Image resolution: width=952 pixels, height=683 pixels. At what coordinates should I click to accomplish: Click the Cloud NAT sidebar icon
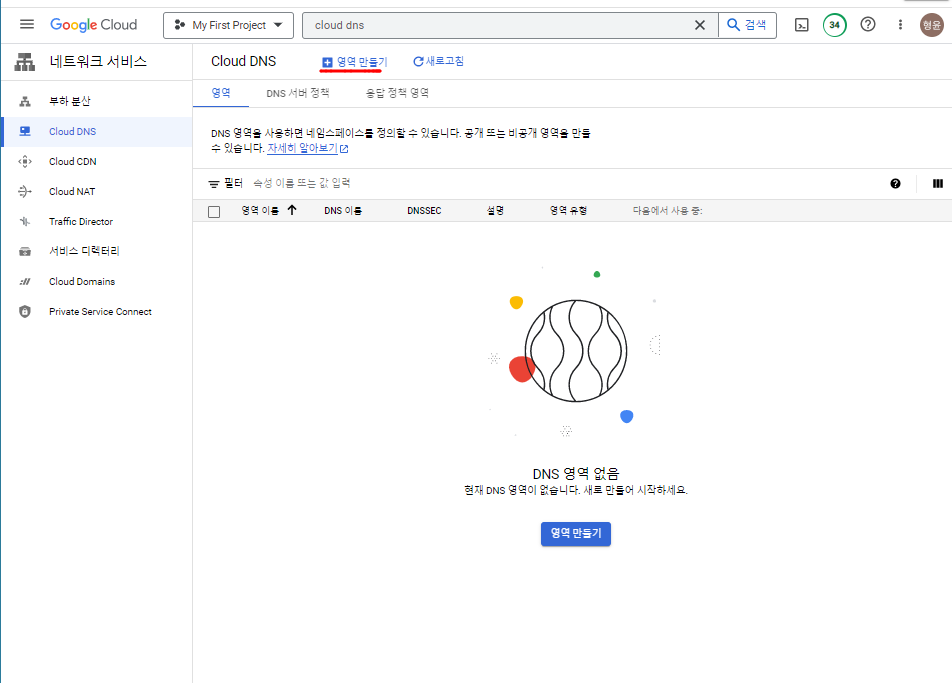(25, 191)
